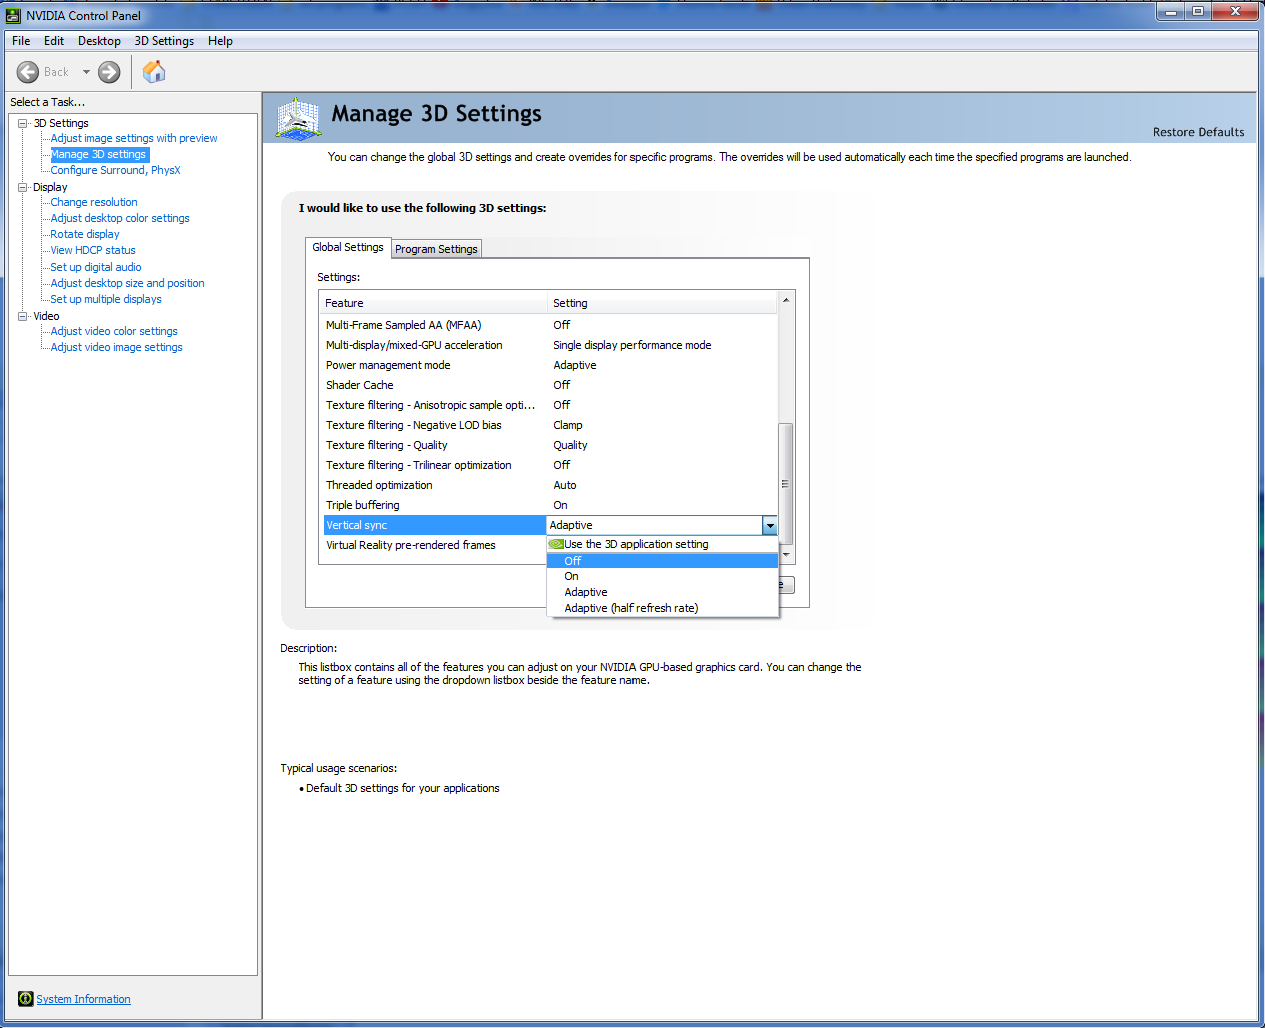Open the File menu
The width and height of the screenshot is (1265, 1028).
tap(21, 41)
